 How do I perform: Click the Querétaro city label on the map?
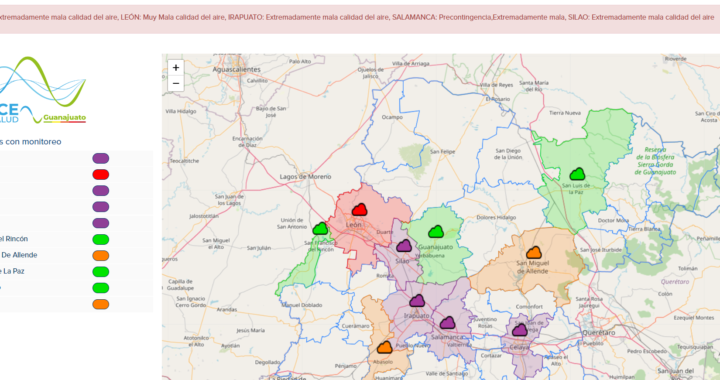pos(598,332)
